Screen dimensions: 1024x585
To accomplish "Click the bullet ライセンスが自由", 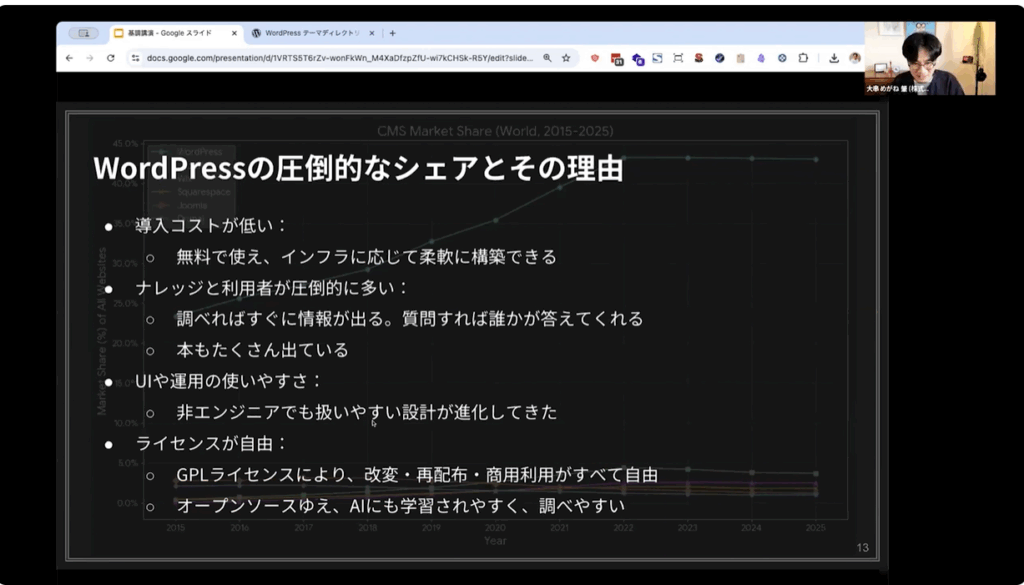I will 211,444.
